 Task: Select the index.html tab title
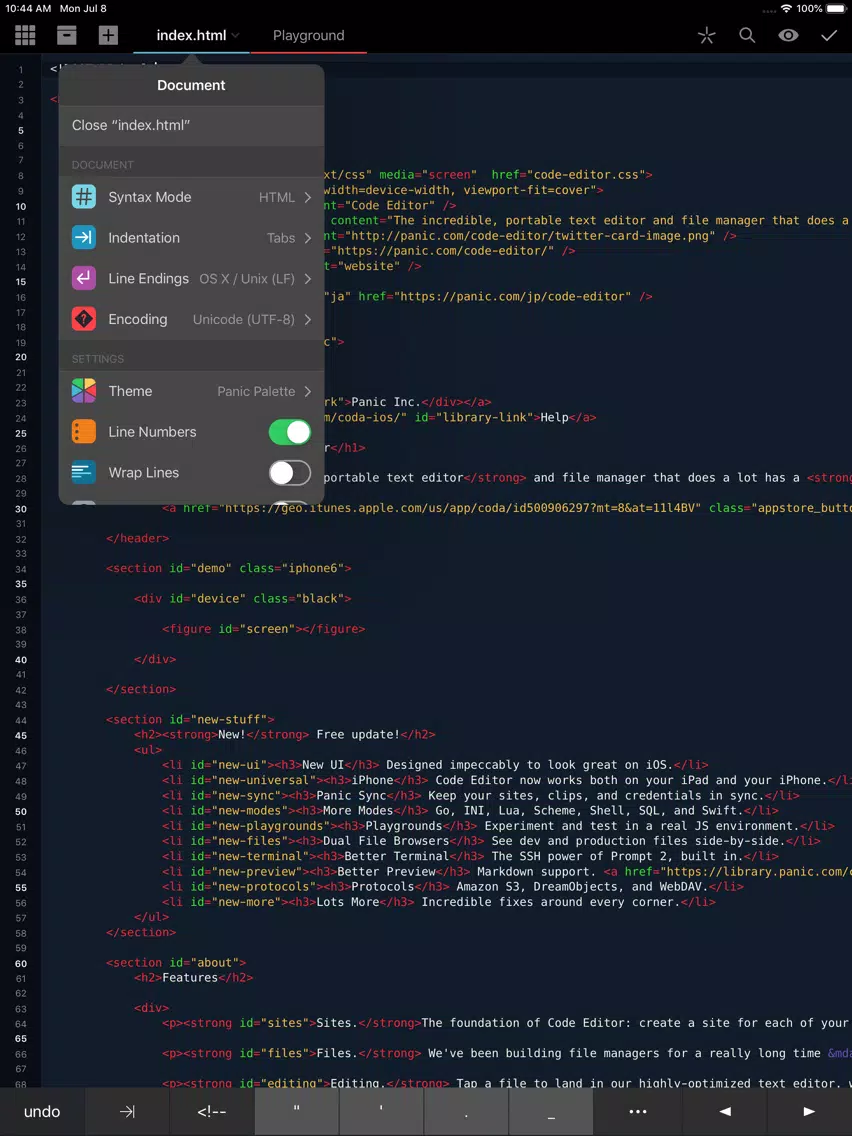tap(191, 36)
